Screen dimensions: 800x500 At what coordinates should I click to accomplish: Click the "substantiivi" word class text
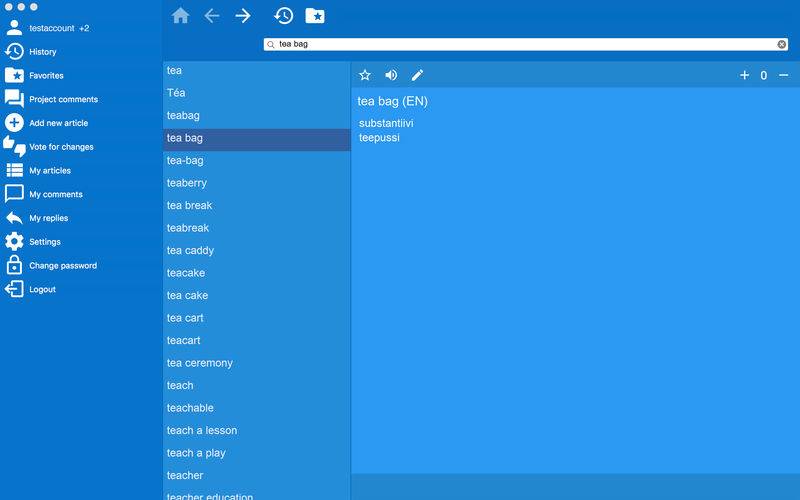click(386, 123)
